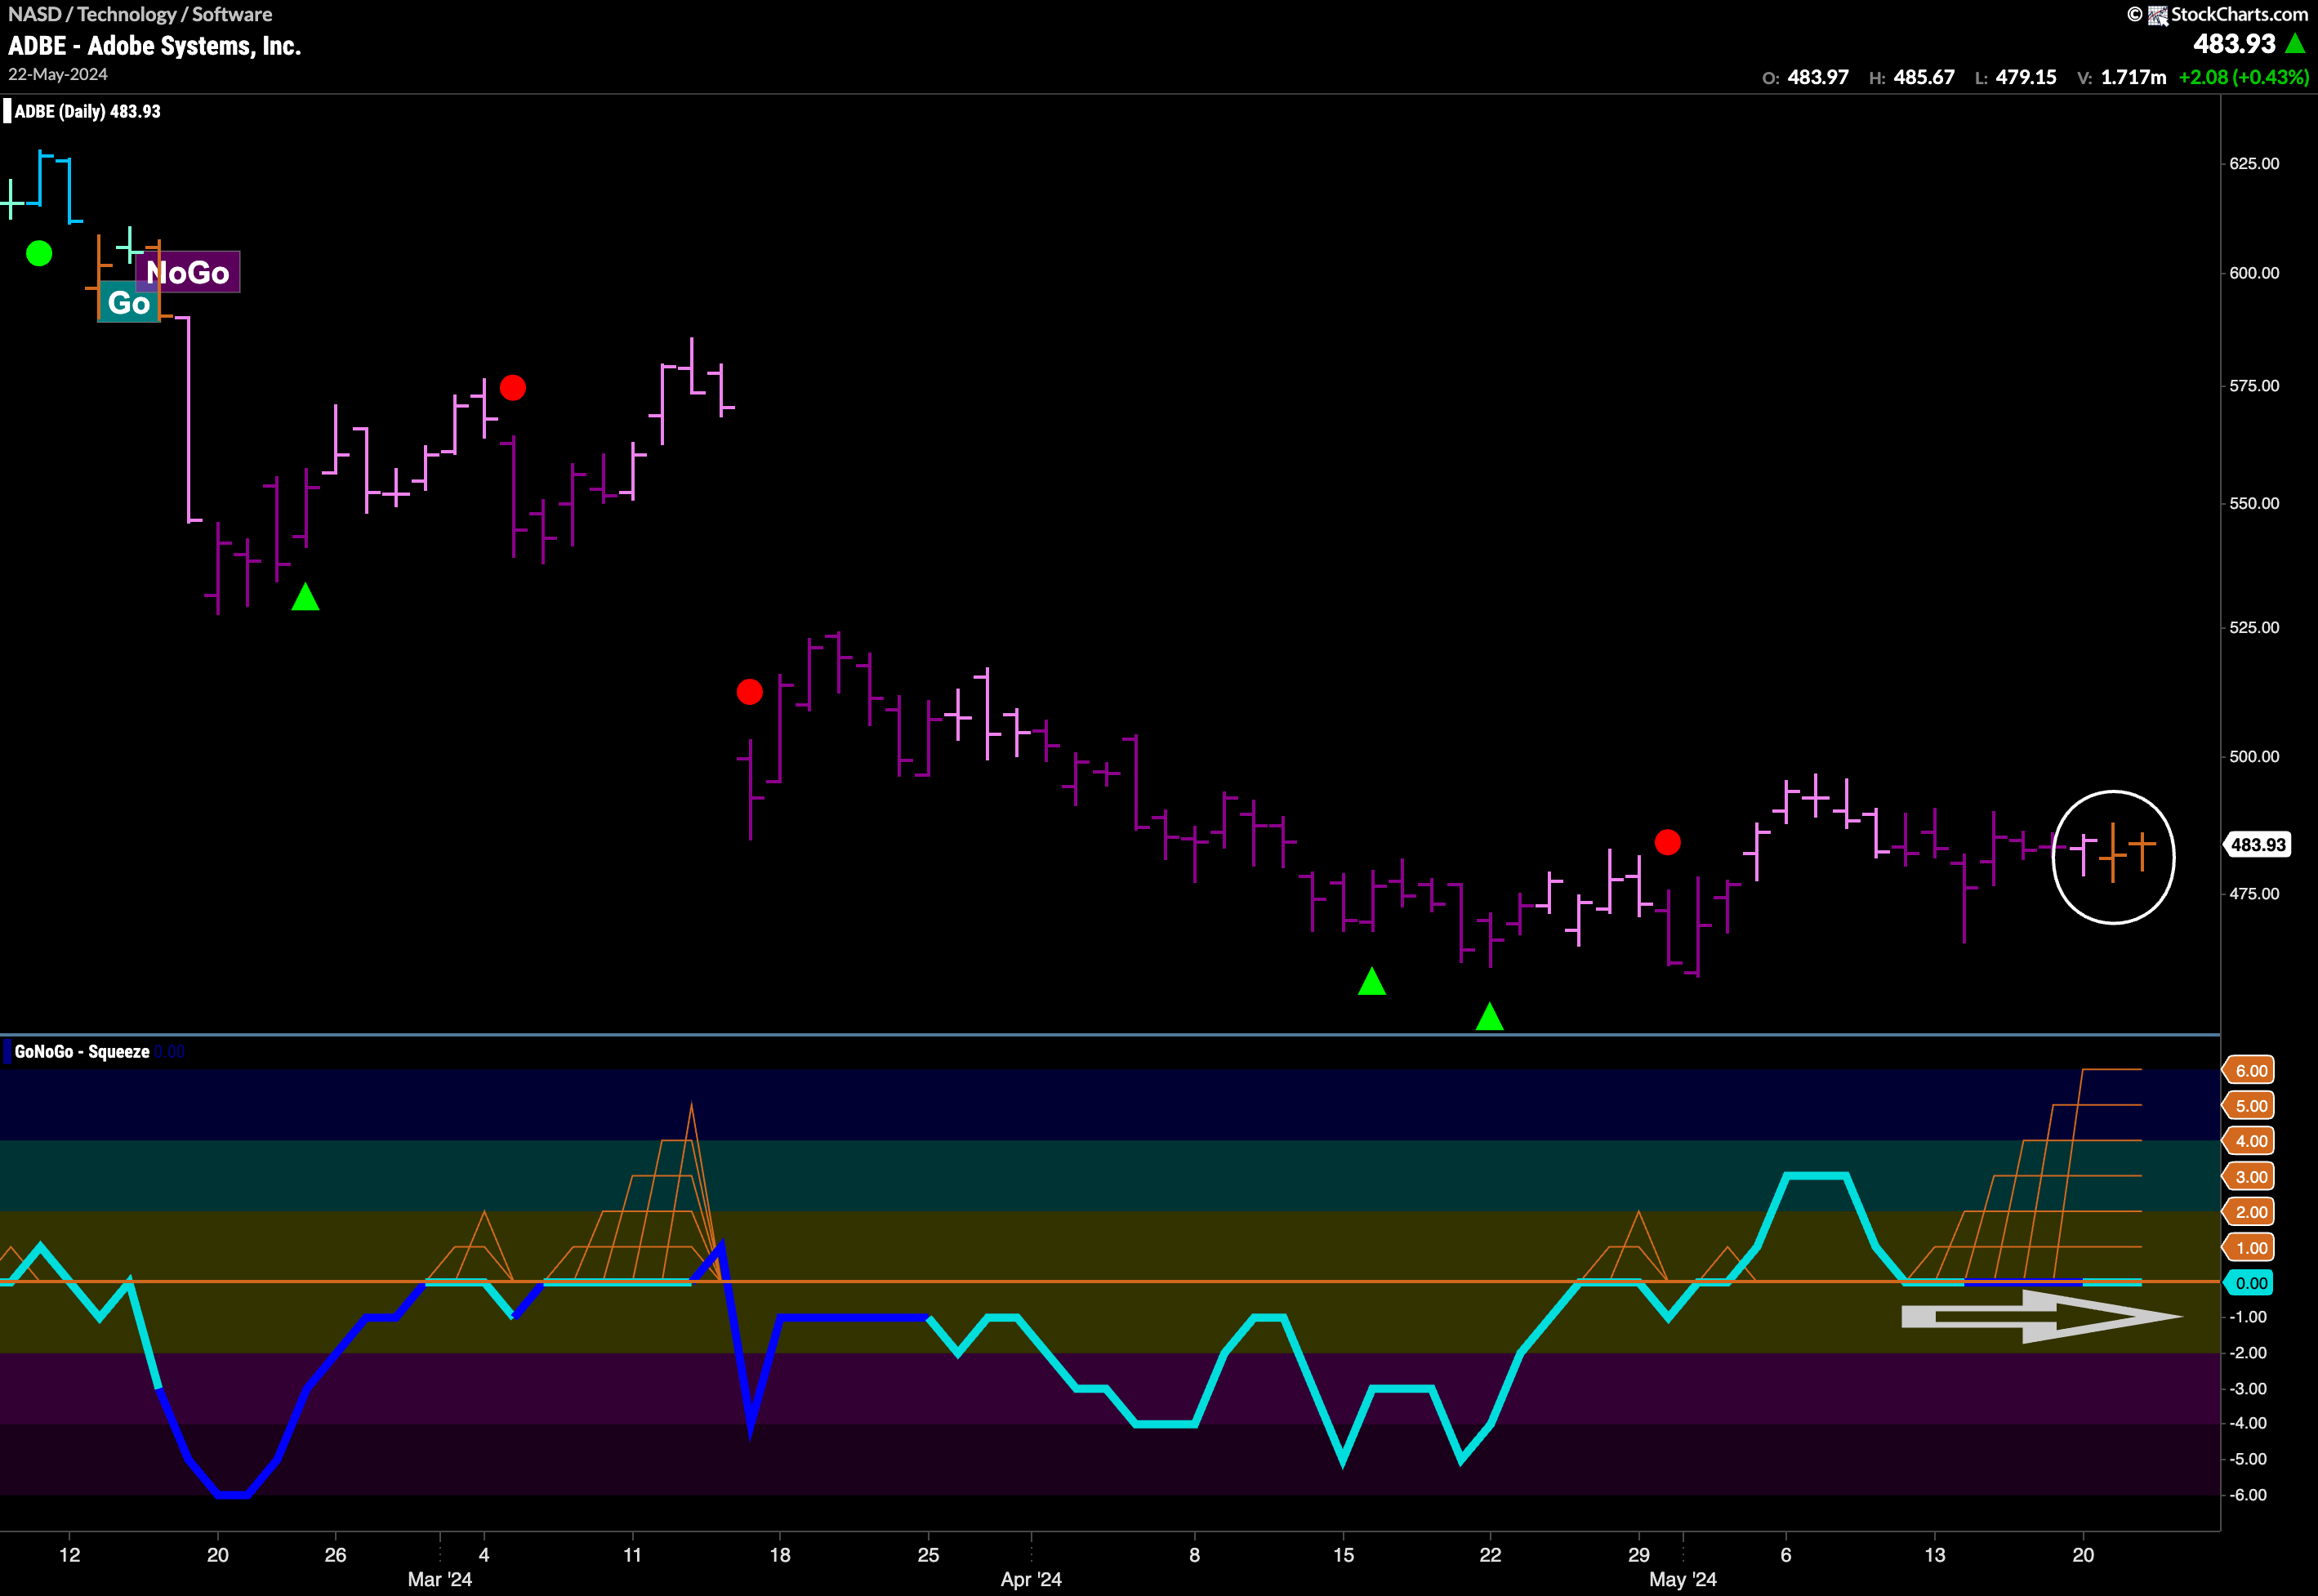Click the 25 date tick label
Screen dimensions: 2318x1596
(x=928, y=1555)
